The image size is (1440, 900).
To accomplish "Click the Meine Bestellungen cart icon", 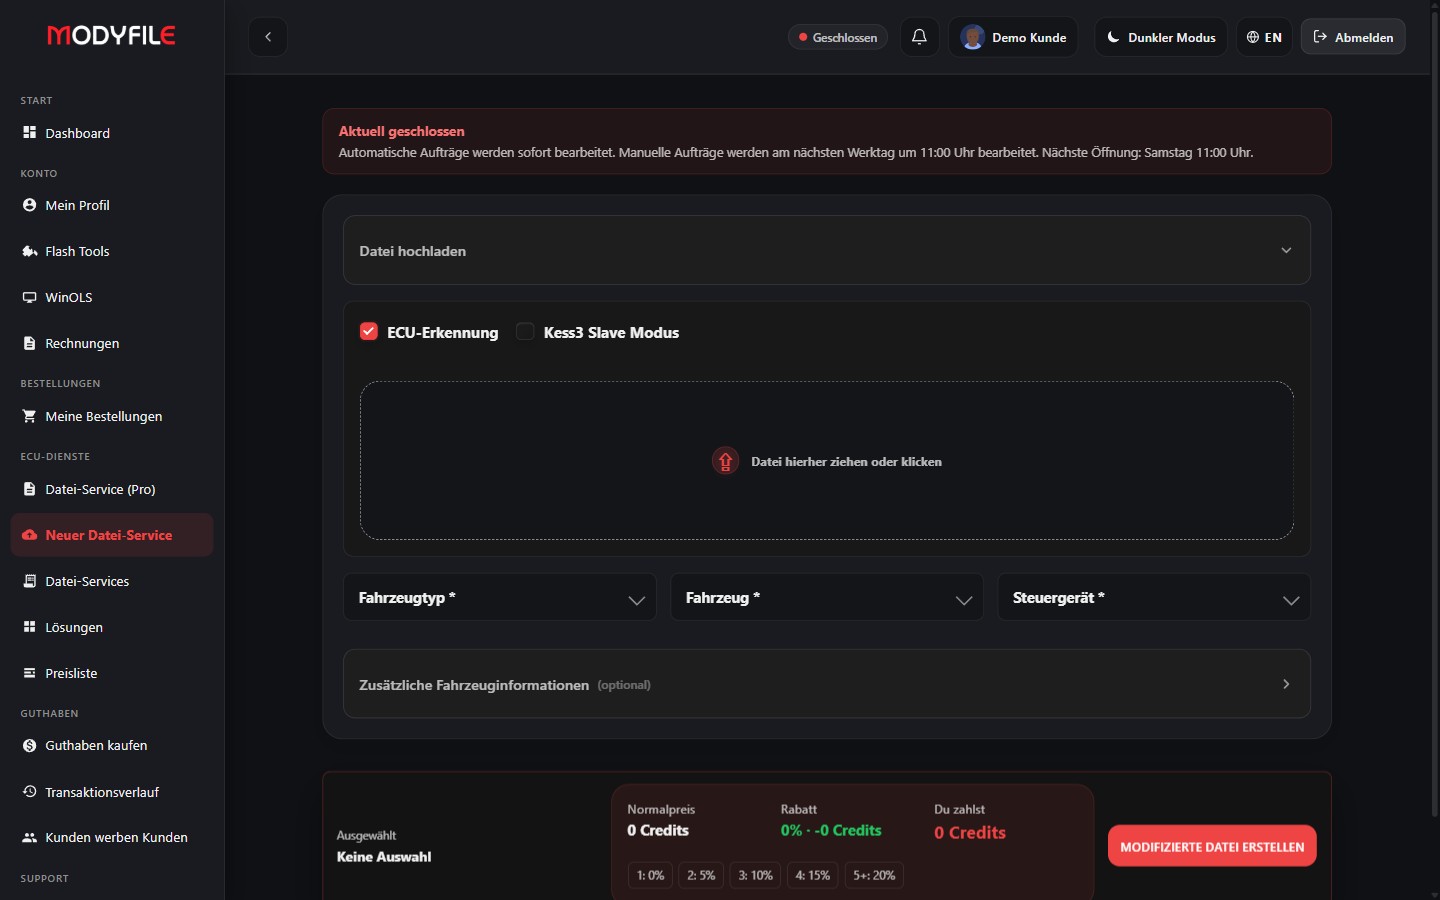I will 29,416.
